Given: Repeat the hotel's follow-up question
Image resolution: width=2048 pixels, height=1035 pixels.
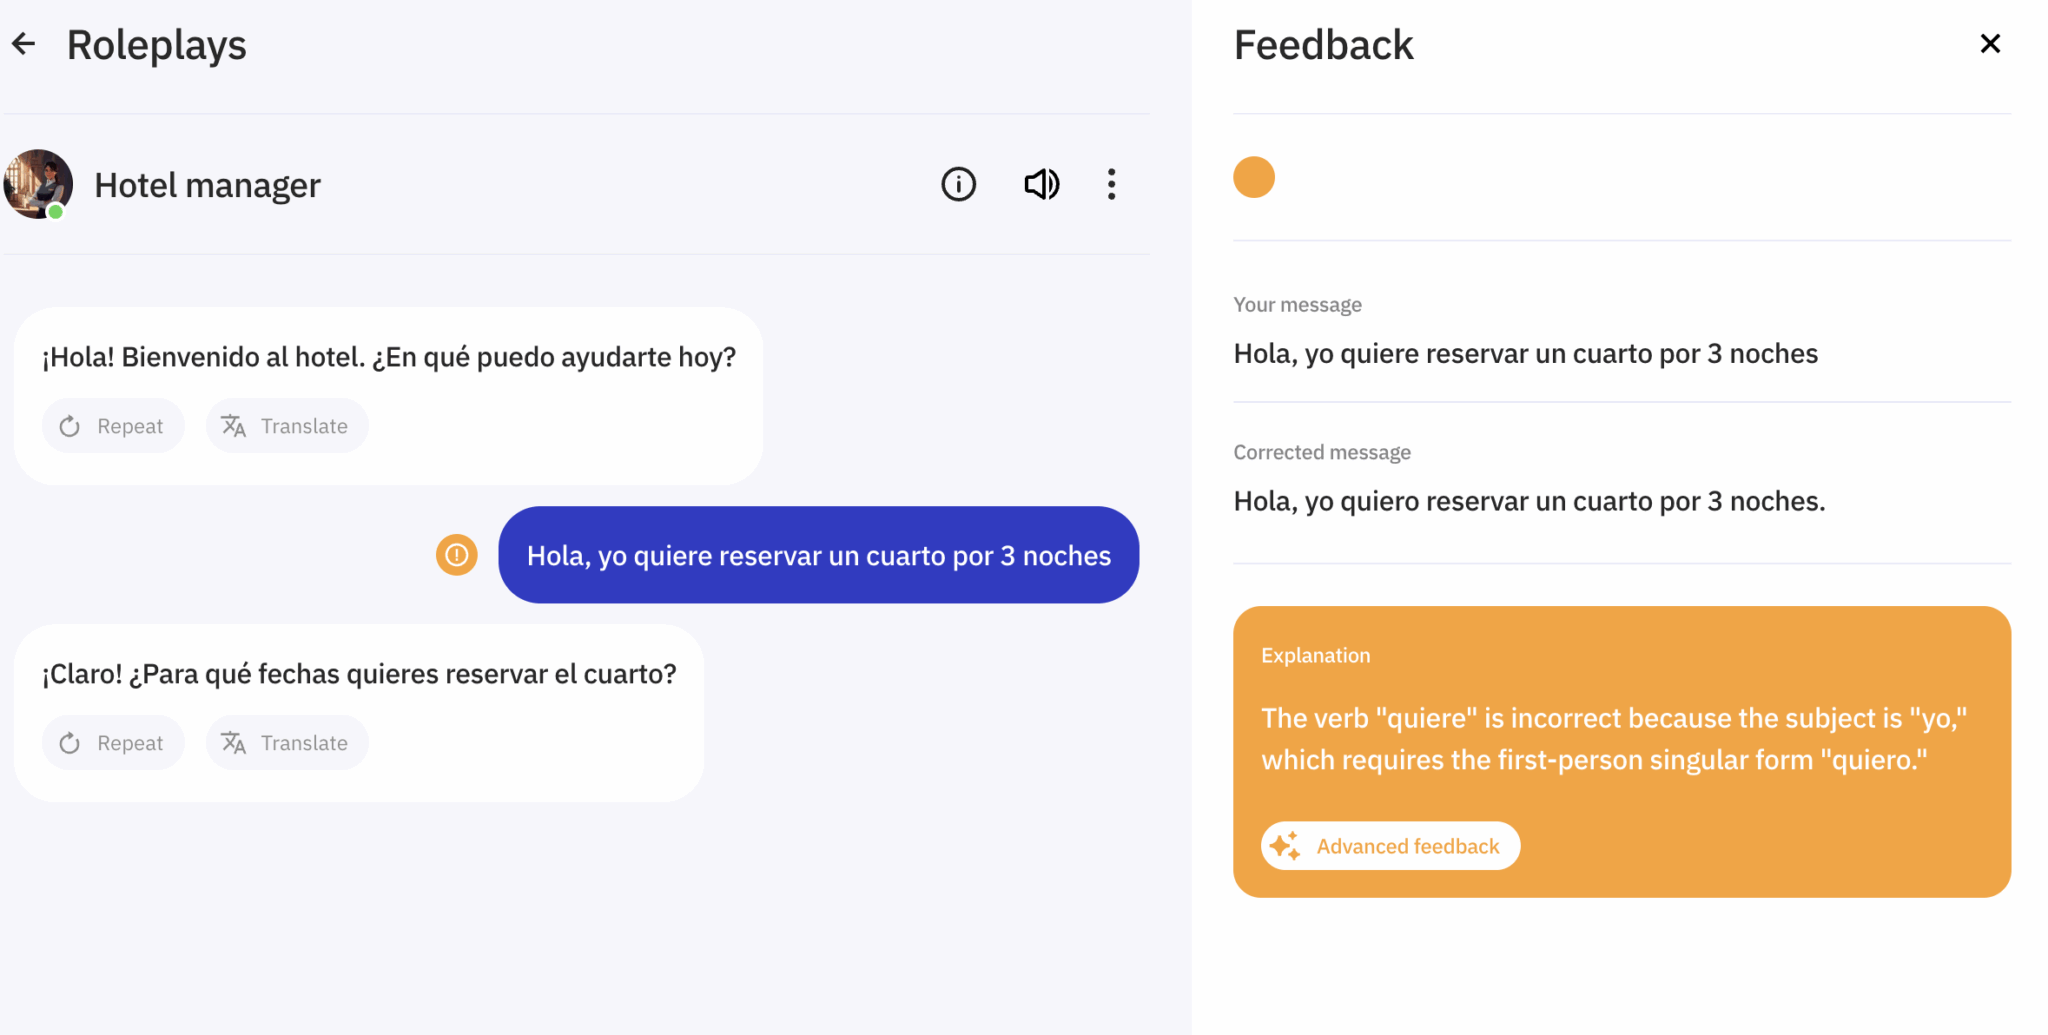Looking at the screenshot, I should pos(113,742).
